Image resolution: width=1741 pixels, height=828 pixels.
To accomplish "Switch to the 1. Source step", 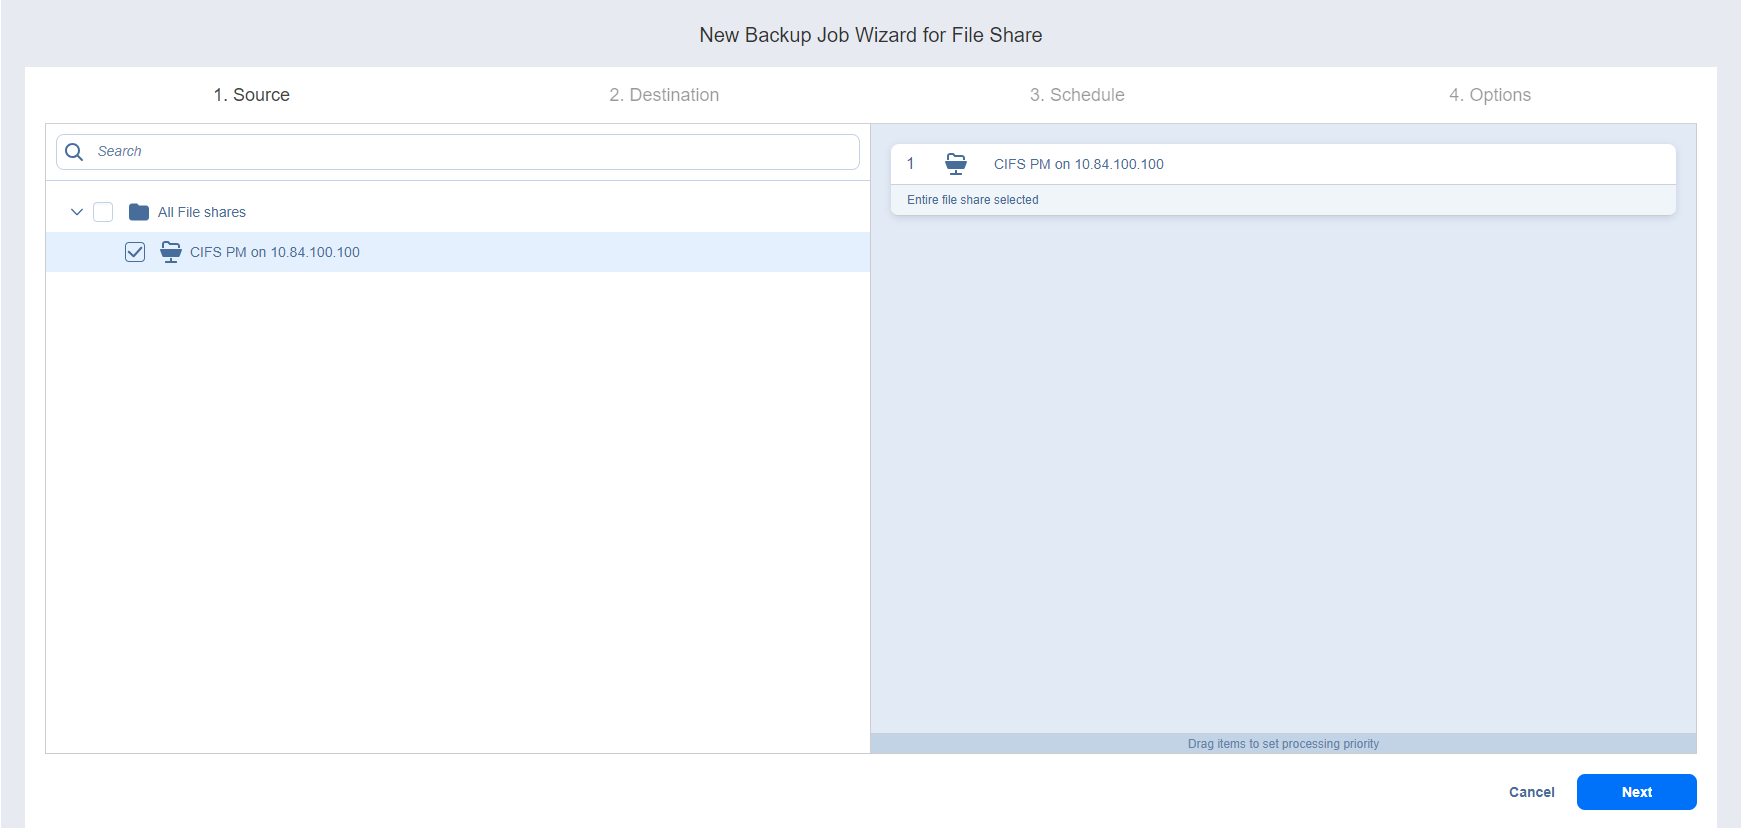I will (x=251, y=95).
